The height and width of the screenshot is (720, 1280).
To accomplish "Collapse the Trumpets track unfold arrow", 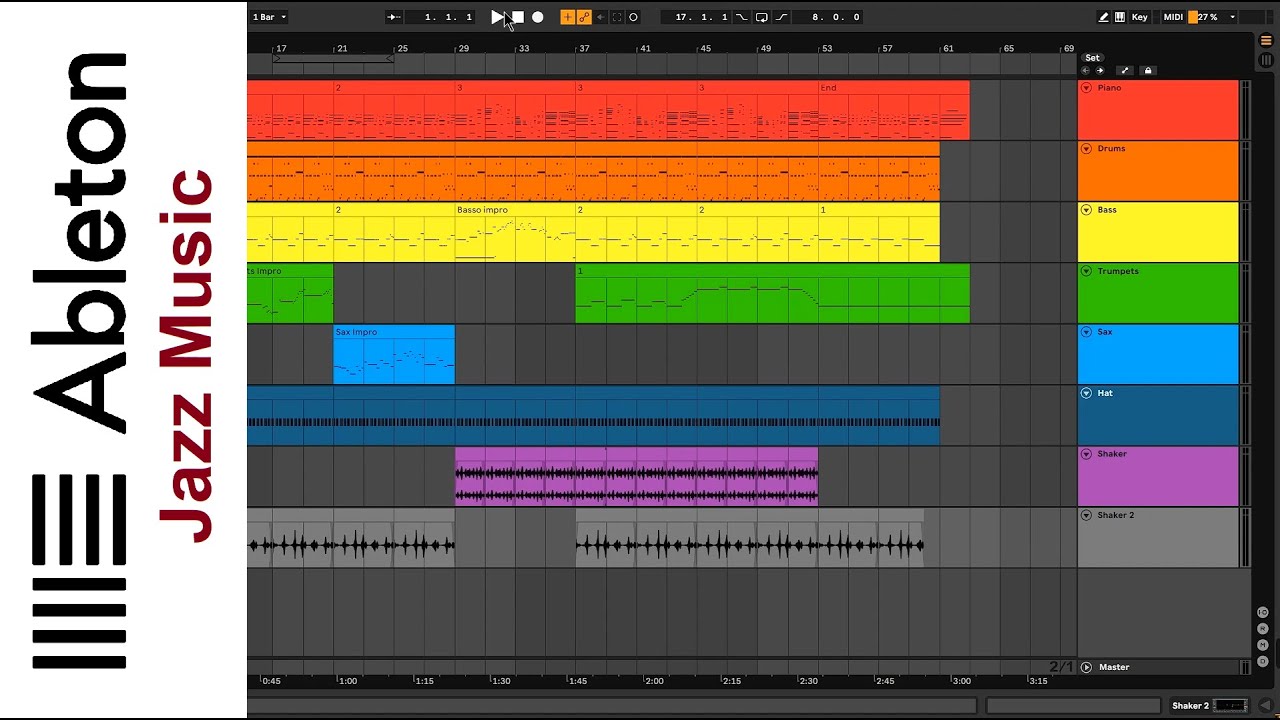I will pyautogui.click(x=1087, y=271).
